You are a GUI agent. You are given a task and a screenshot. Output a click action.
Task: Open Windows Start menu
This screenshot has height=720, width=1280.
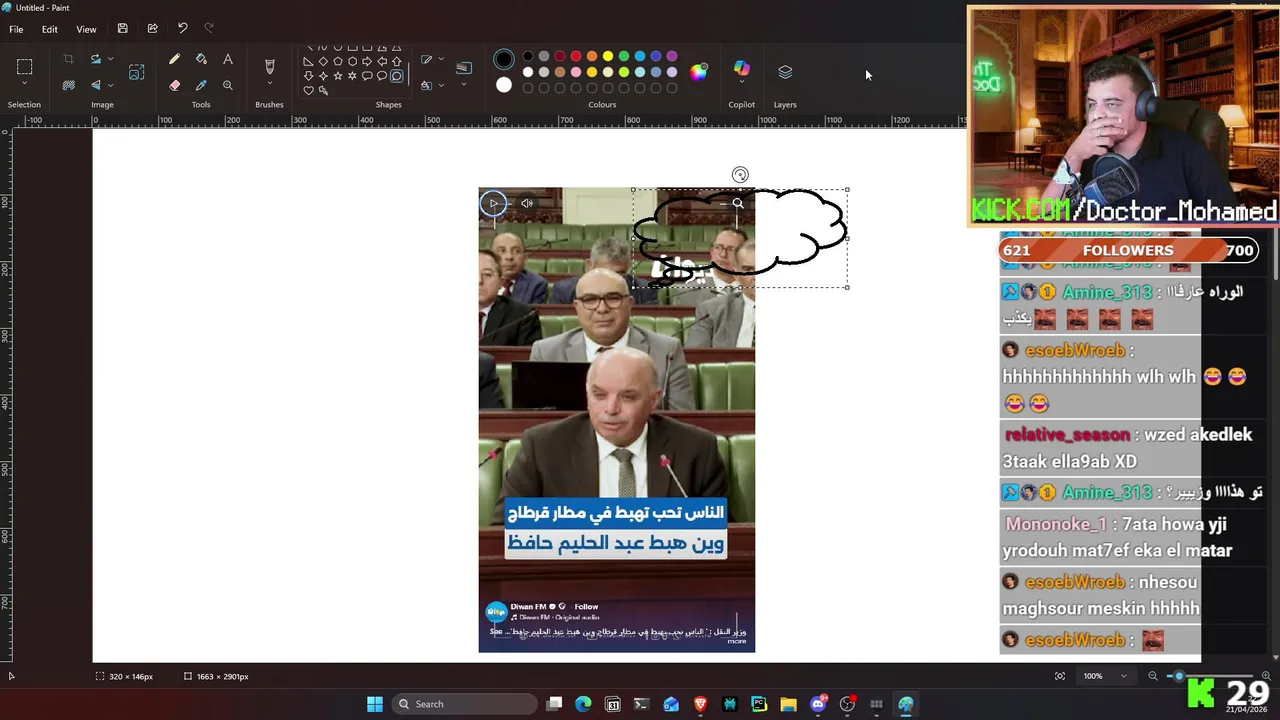click(x=375, y=704)
